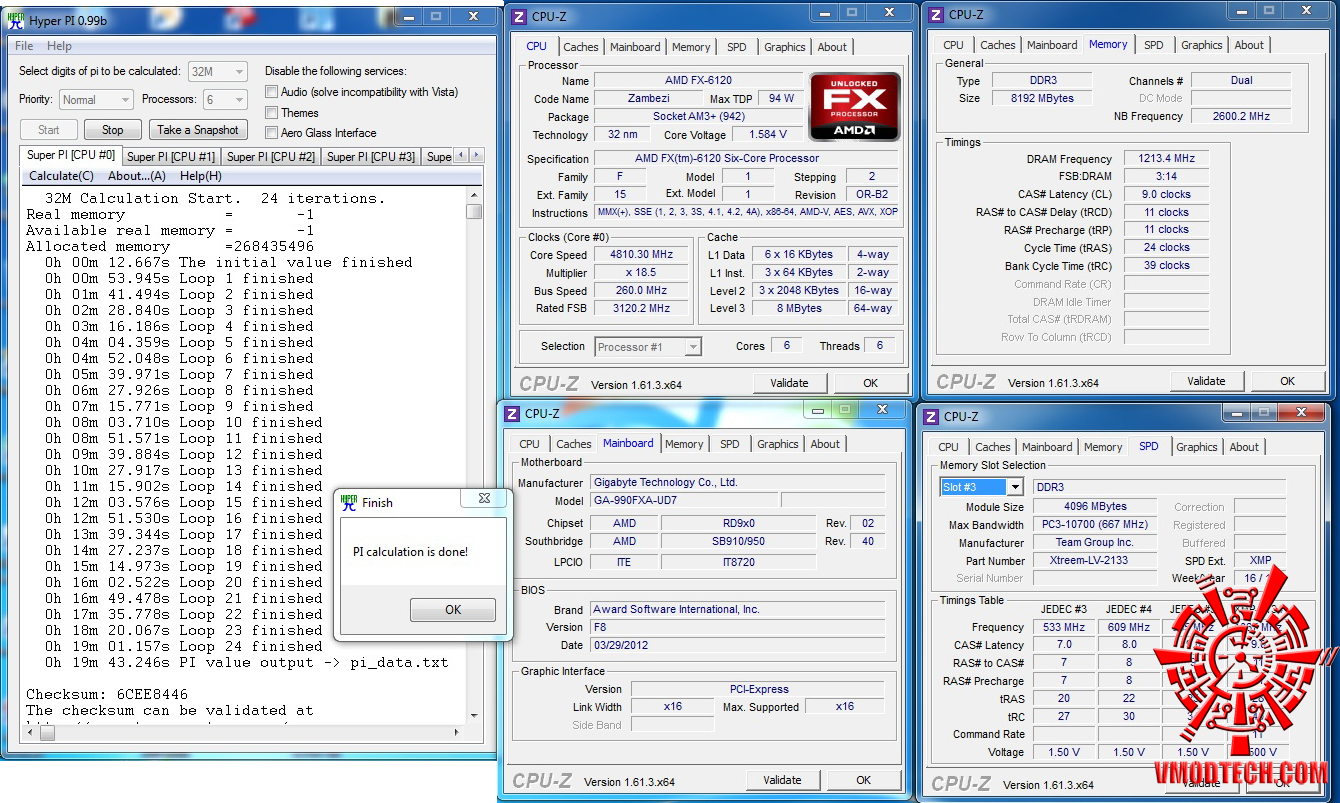Click OK in the CPU-Z window showing the CPU tab
The image size is (1340, 803).
click(871, 383)
